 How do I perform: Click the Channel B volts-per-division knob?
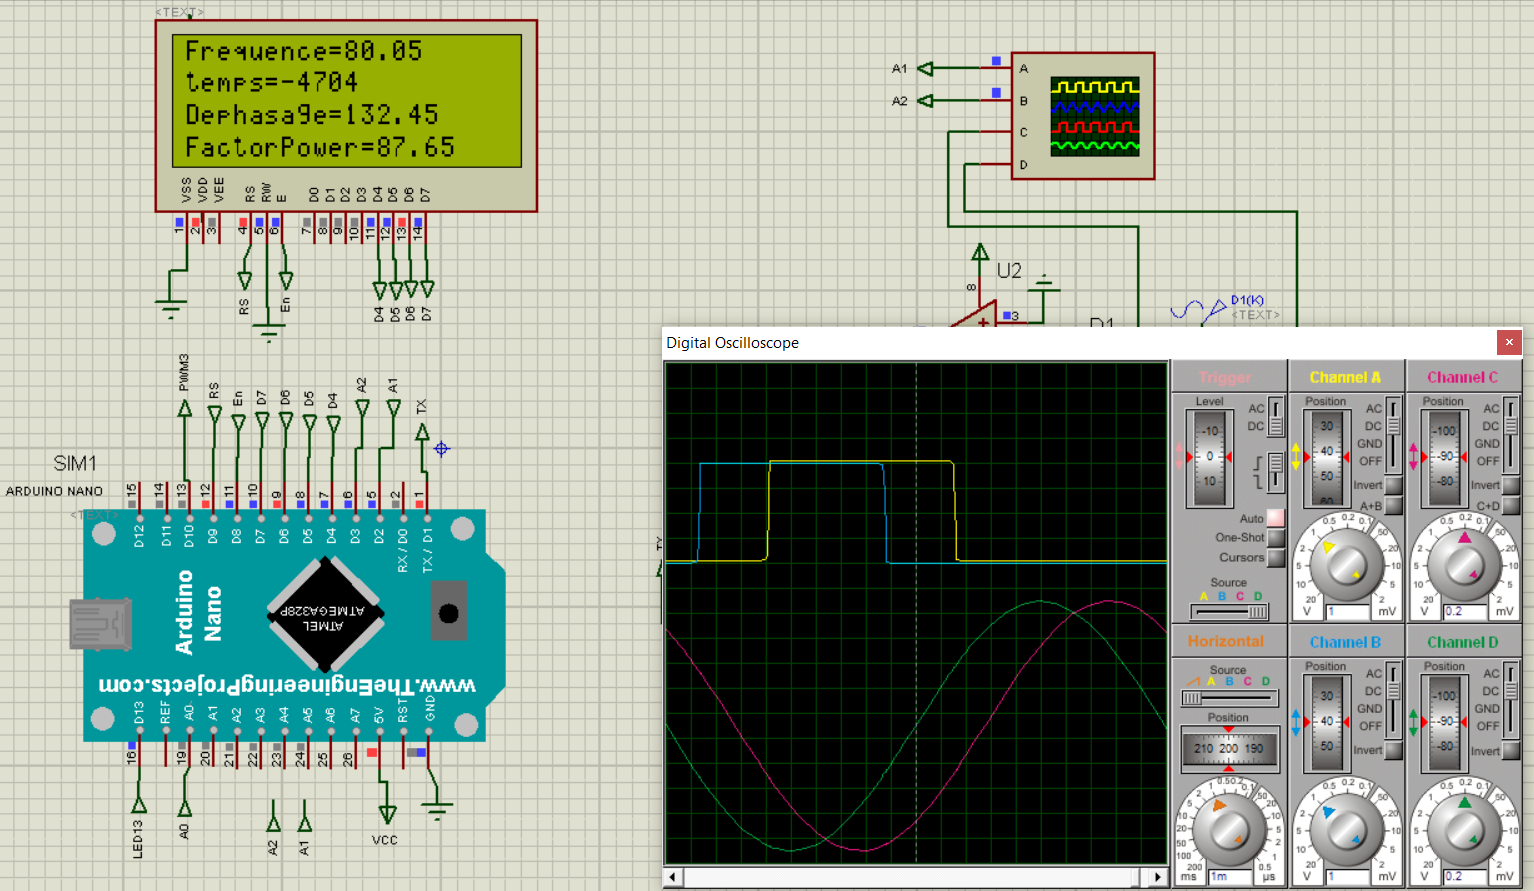tap(1346, 829)
